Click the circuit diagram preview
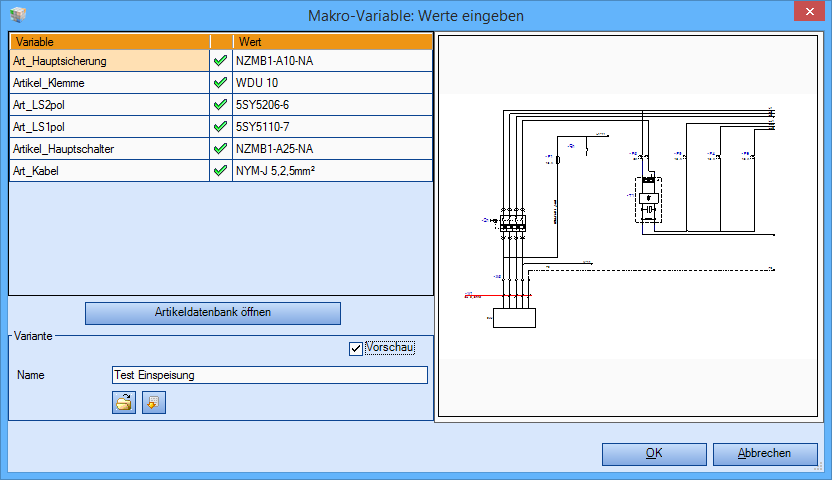Viewport: 832px width, 480px height. click(x=628, y=226)
